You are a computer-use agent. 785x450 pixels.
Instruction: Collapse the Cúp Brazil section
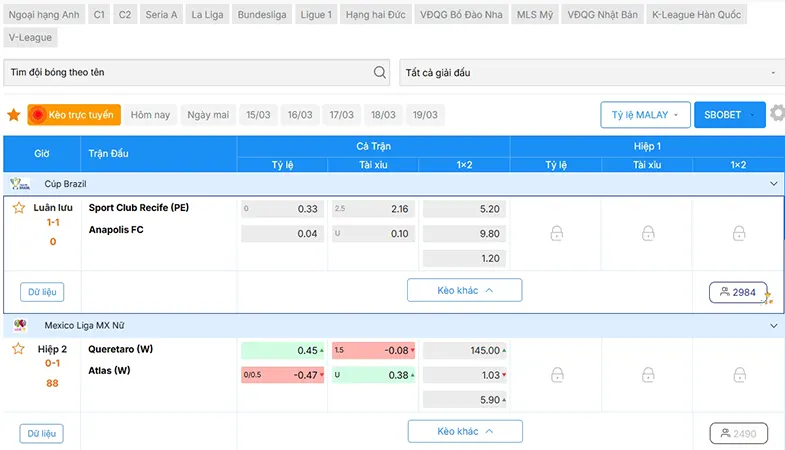(773, 184)
